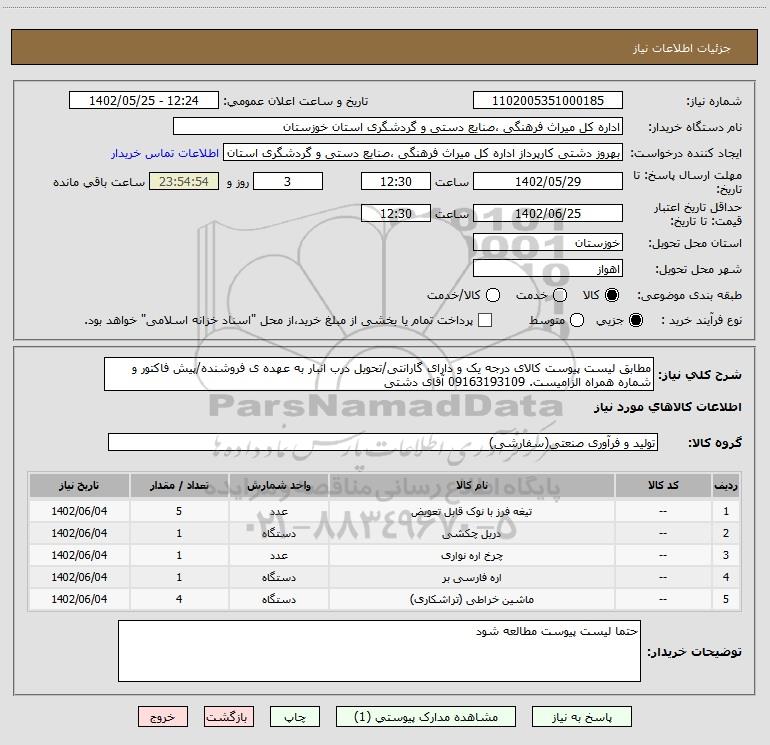Click the خروج exit button
The height and width of the screenshot is (745, 770).
point(163,717)
